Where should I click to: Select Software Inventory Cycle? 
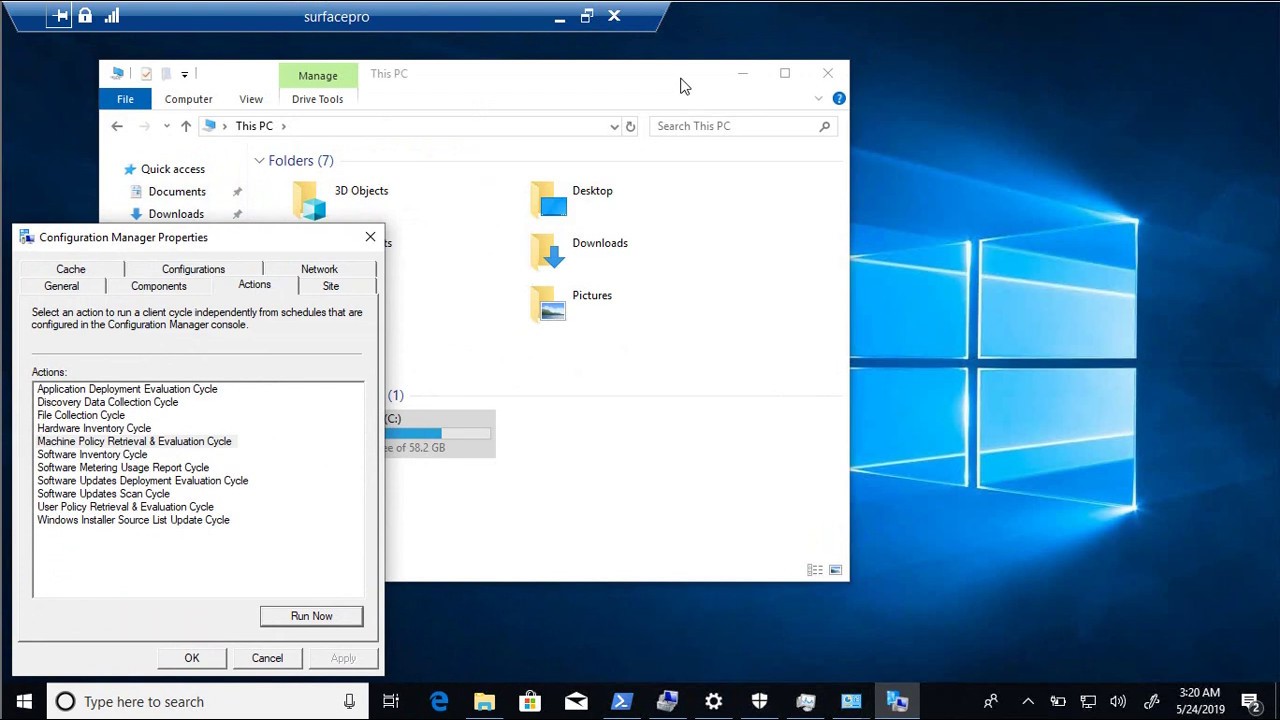(x=92, y=454)
